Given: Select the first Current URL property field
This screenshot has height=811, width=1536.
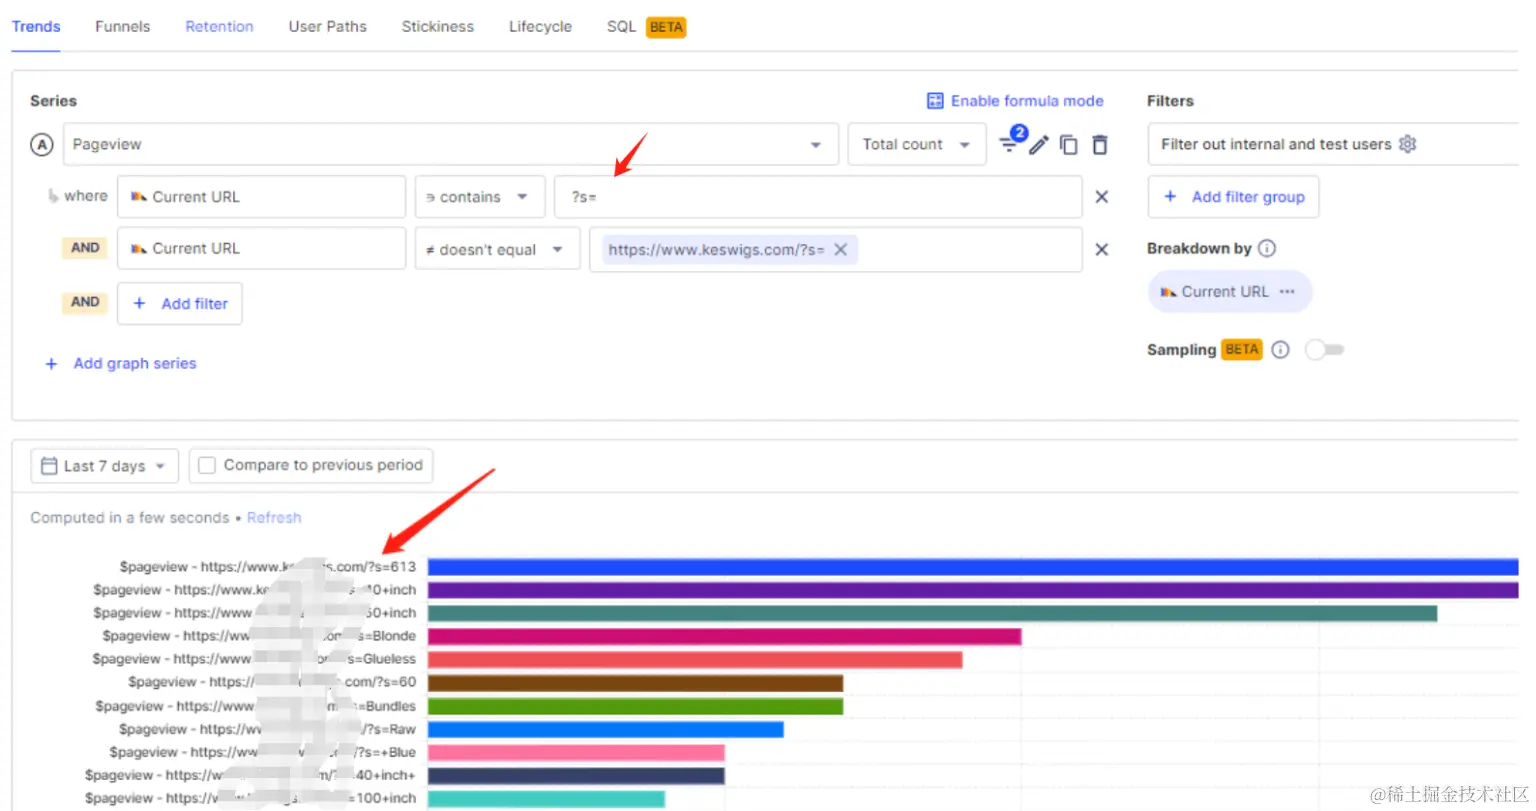Looking at the screenshot, I should tap(261, 197).
